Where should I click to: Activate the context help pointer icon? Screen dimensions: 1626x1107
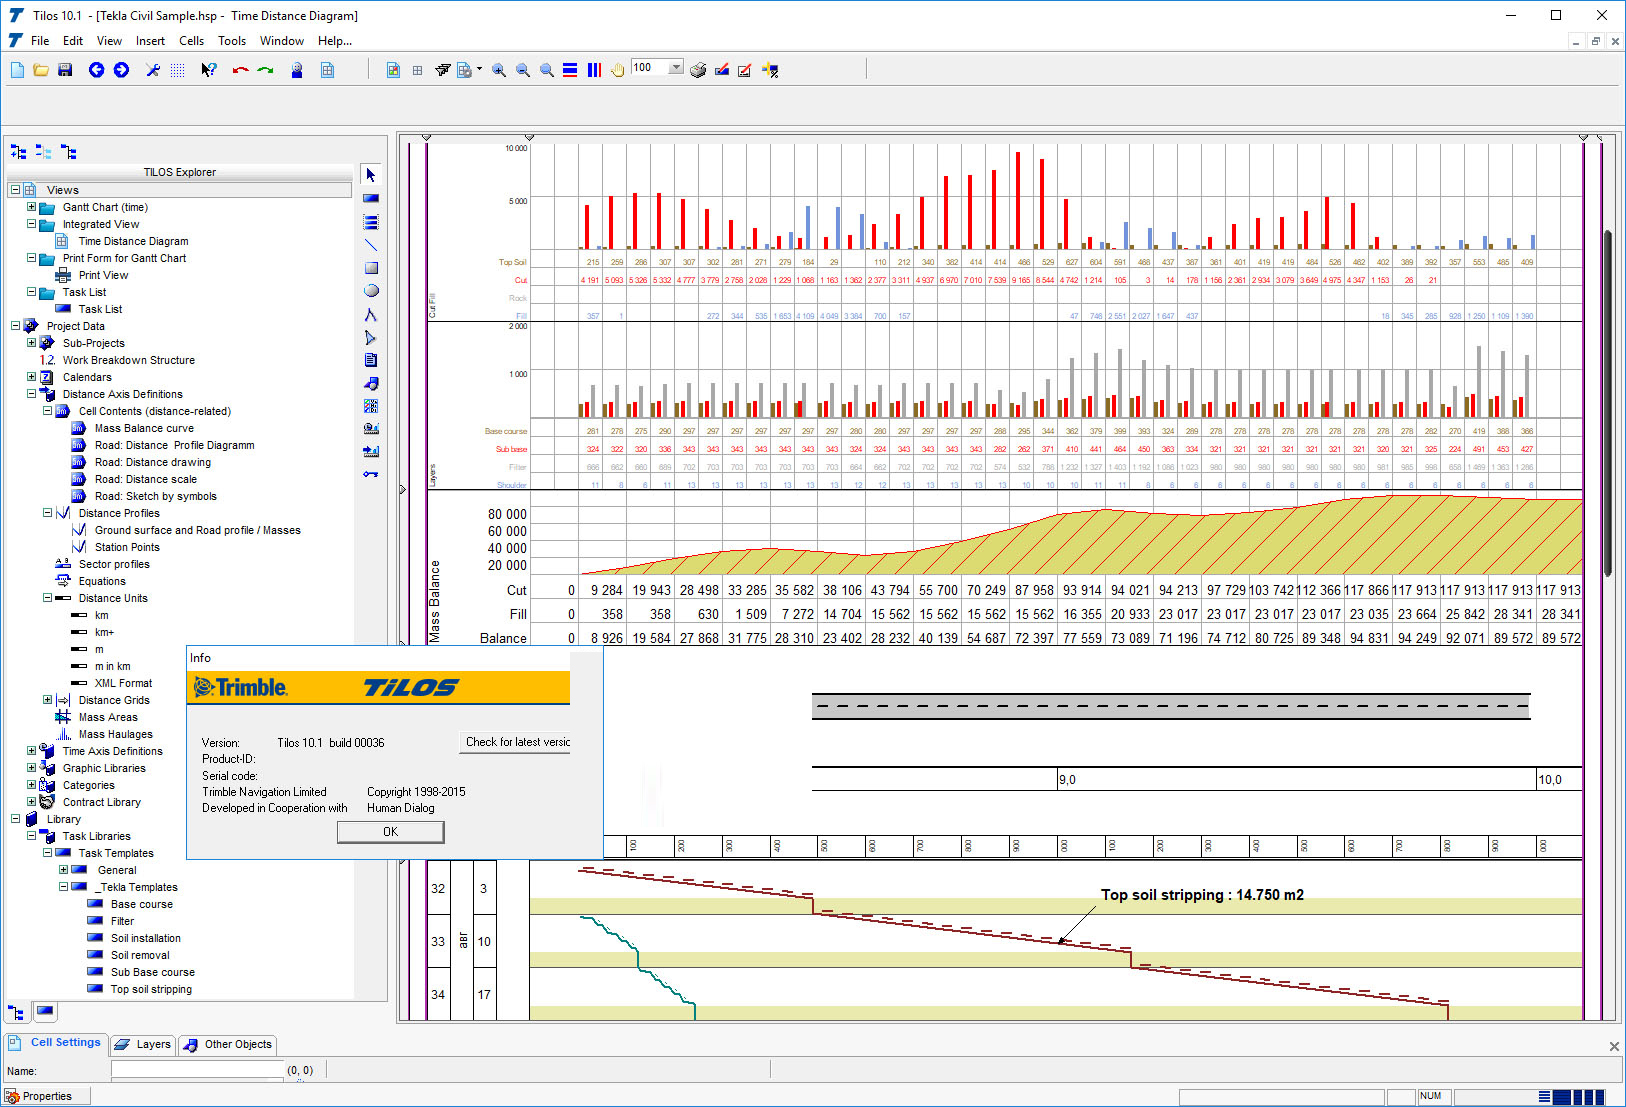coord(208,70)
